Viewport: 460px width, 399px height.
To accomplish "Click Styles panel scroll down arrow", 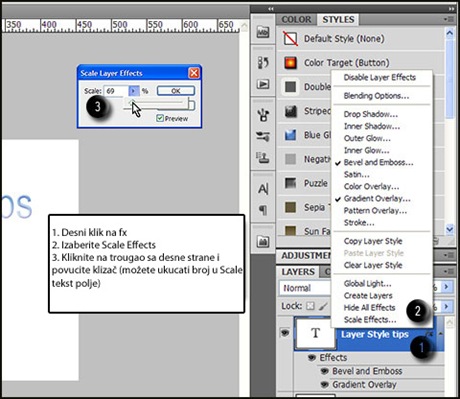I will 450,229.
